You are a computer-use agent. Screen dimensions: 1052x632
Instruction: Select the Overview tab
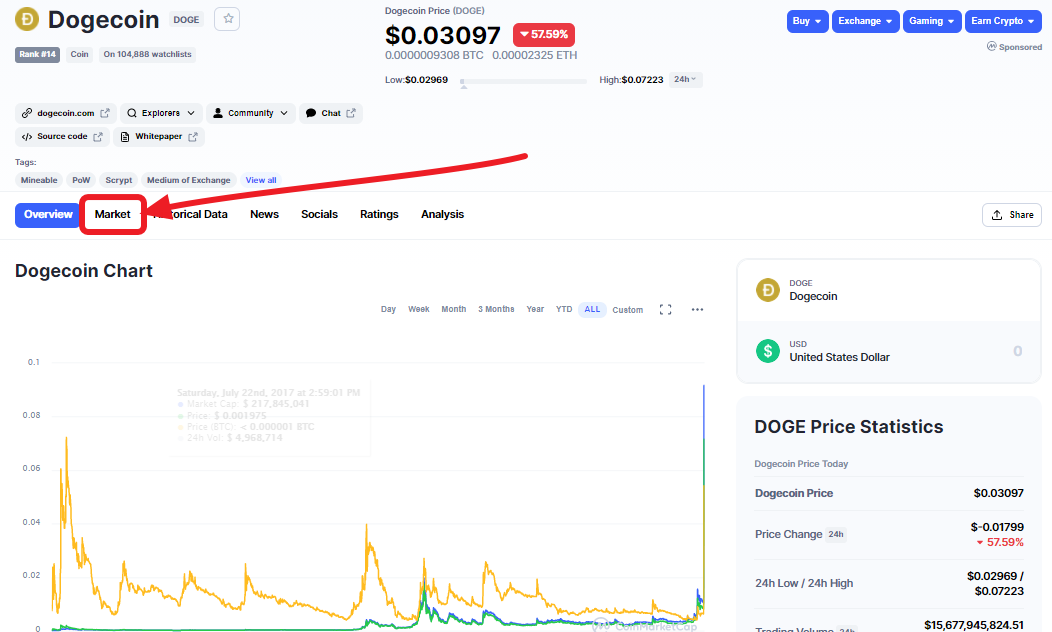pyautogui.click(x=48, y=215)
